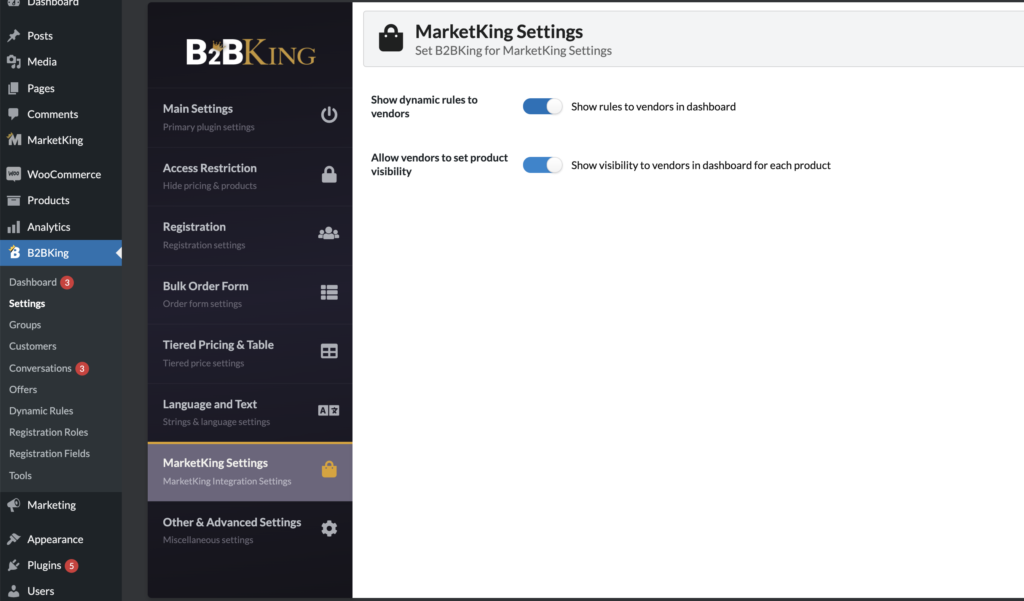Click the MarketKing crown icon

tap(14, 139)
